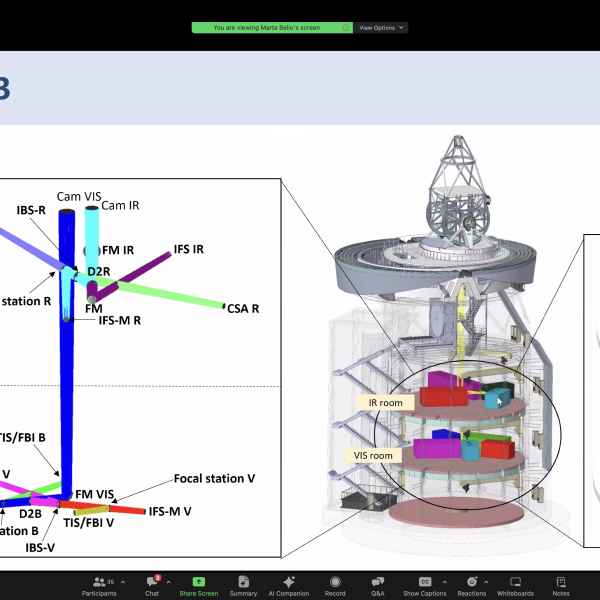Launch the AI Companion
600x600 pixels.
coord(289,585)
